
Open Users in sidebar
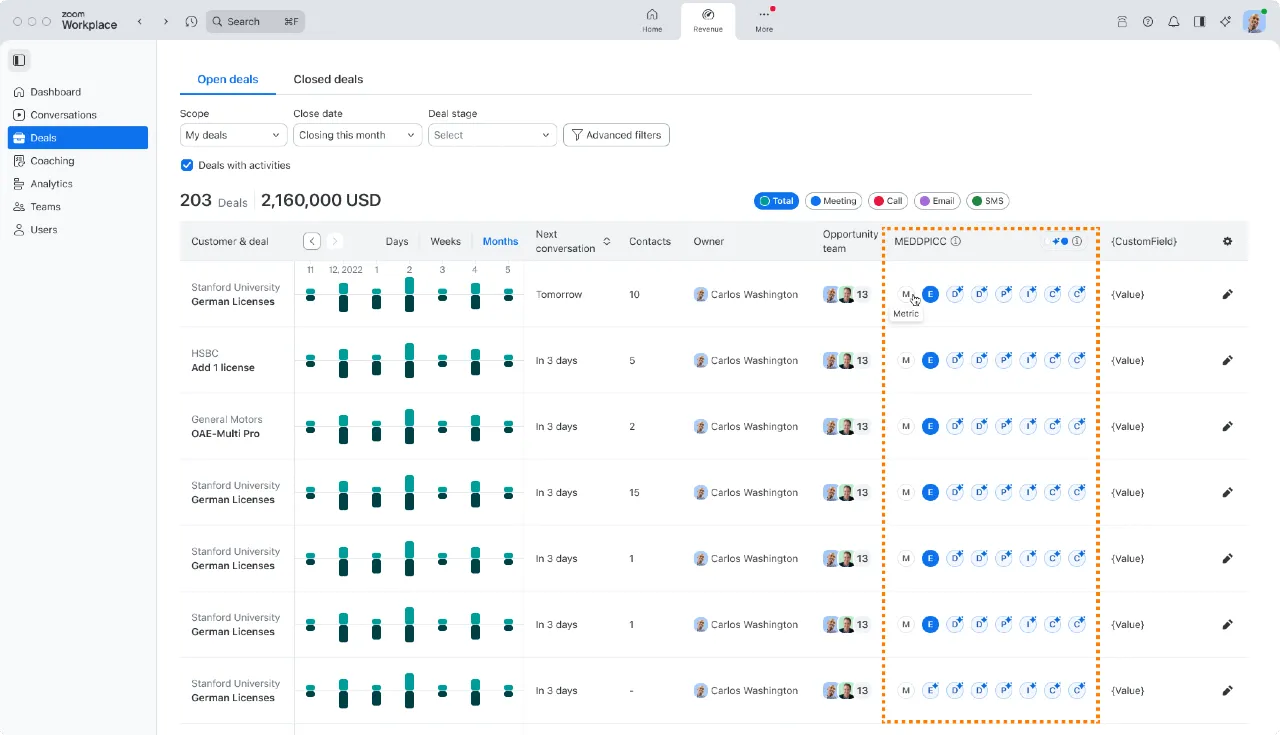(78, 230)
